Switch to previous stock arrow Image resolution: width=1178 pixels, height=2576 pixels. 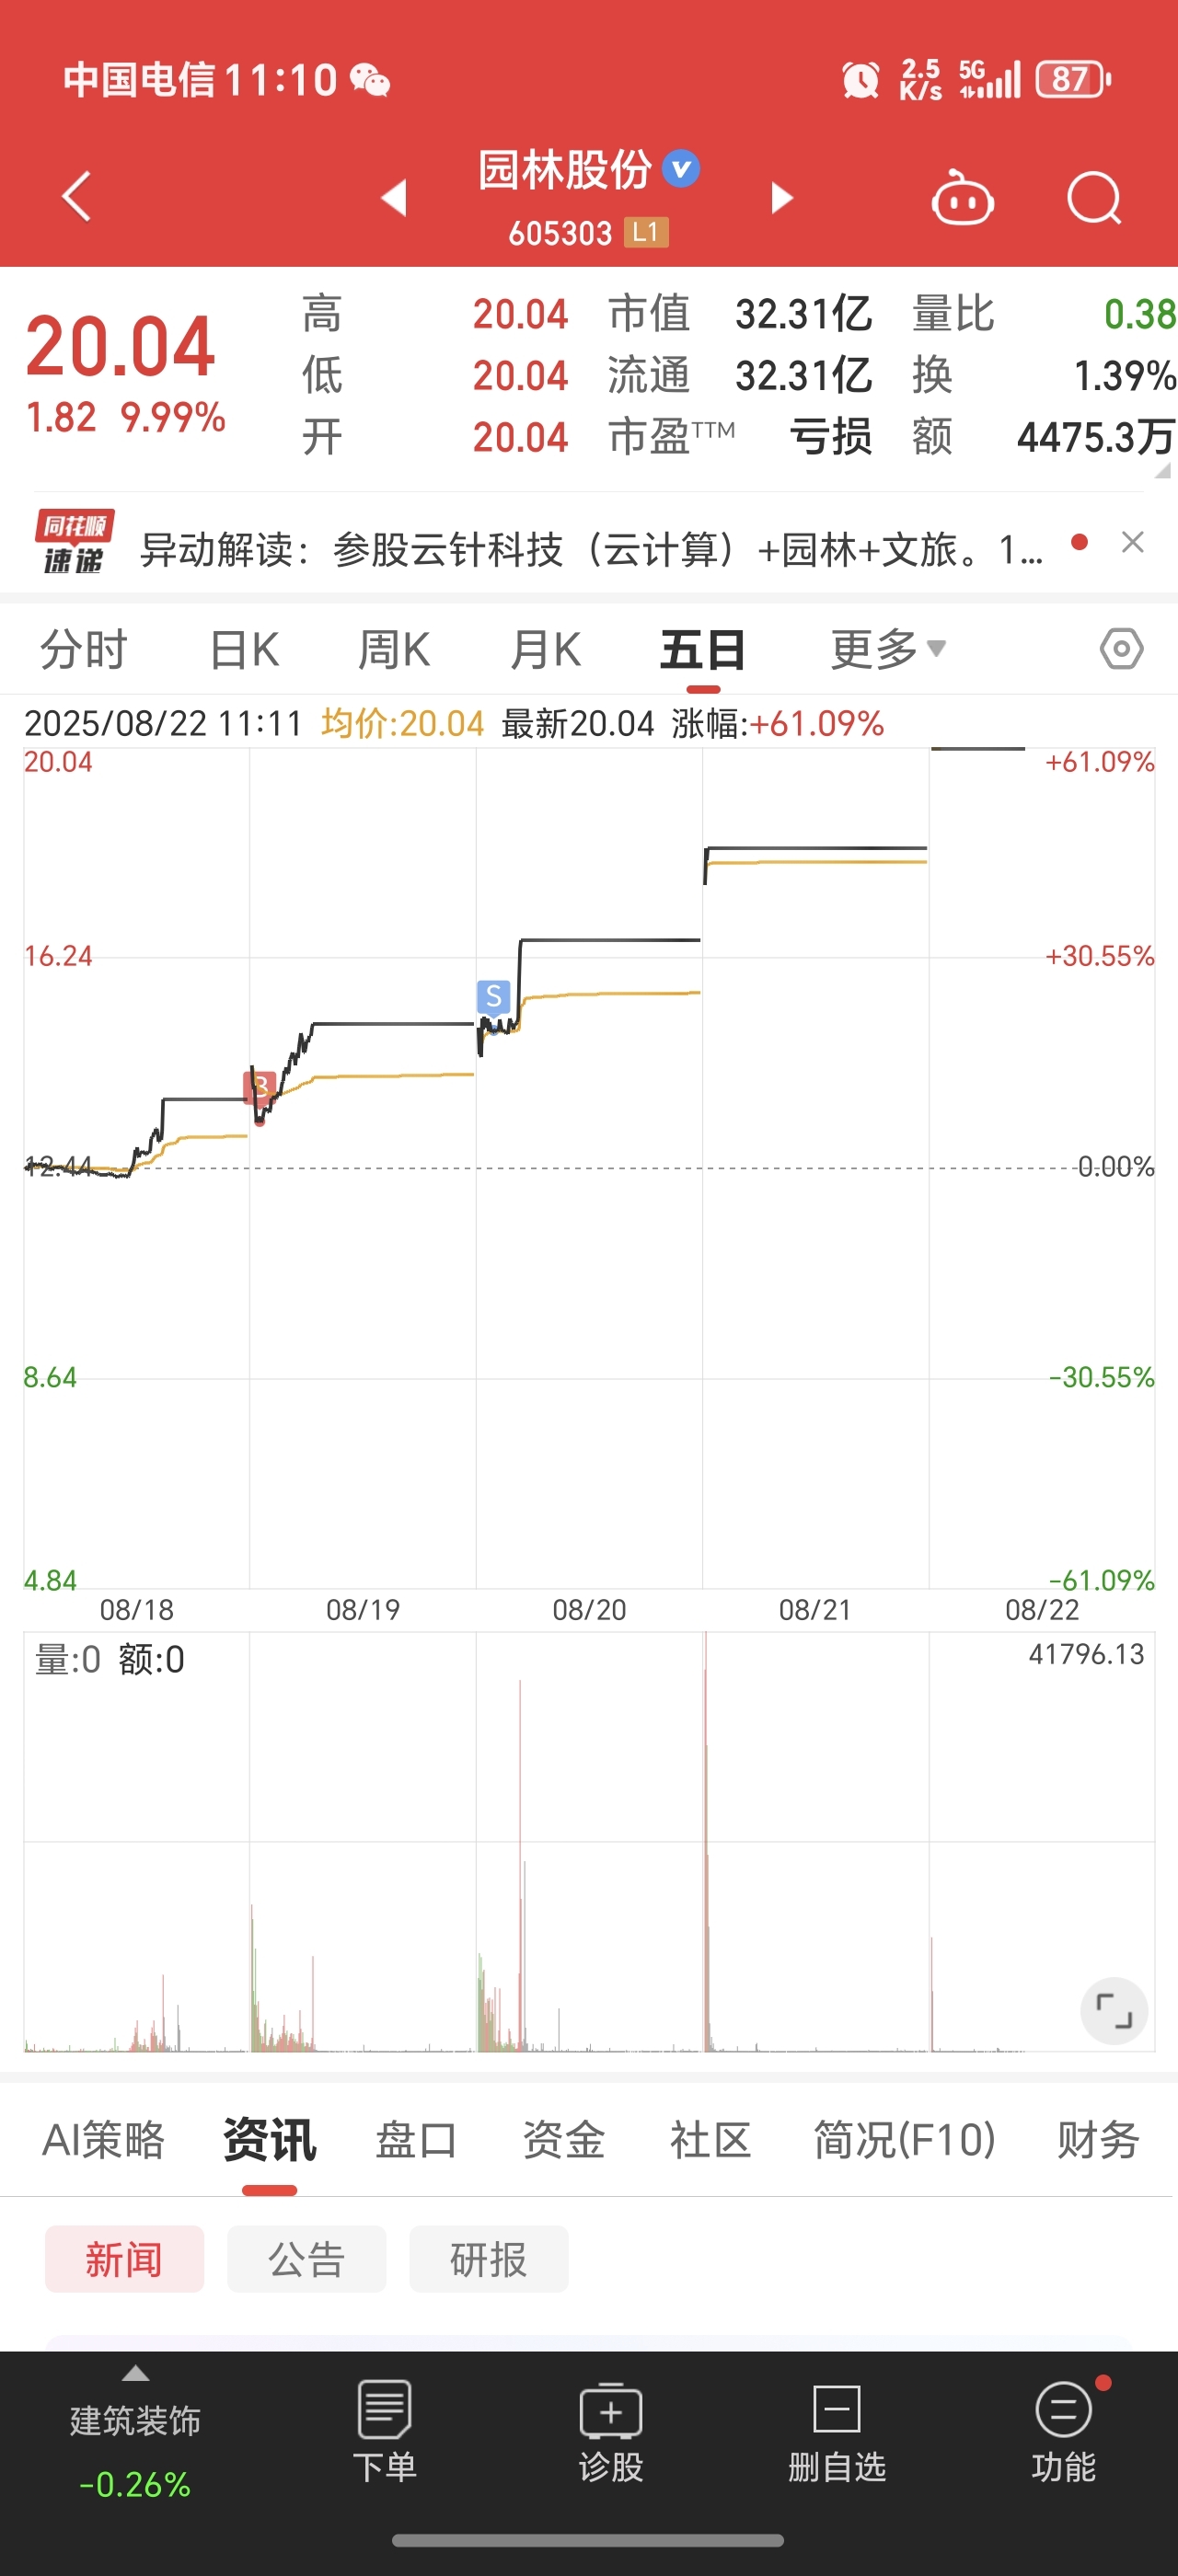coord(394,197)
